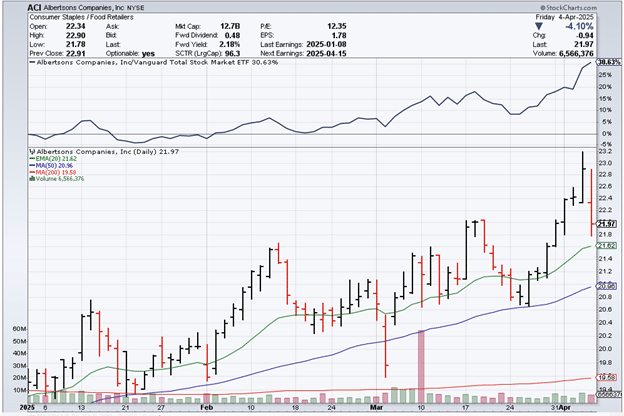The width and height of the screenshot is (624, 416).
Task: Click the P/E value 12.35
Action: click(x=337, y=26)
